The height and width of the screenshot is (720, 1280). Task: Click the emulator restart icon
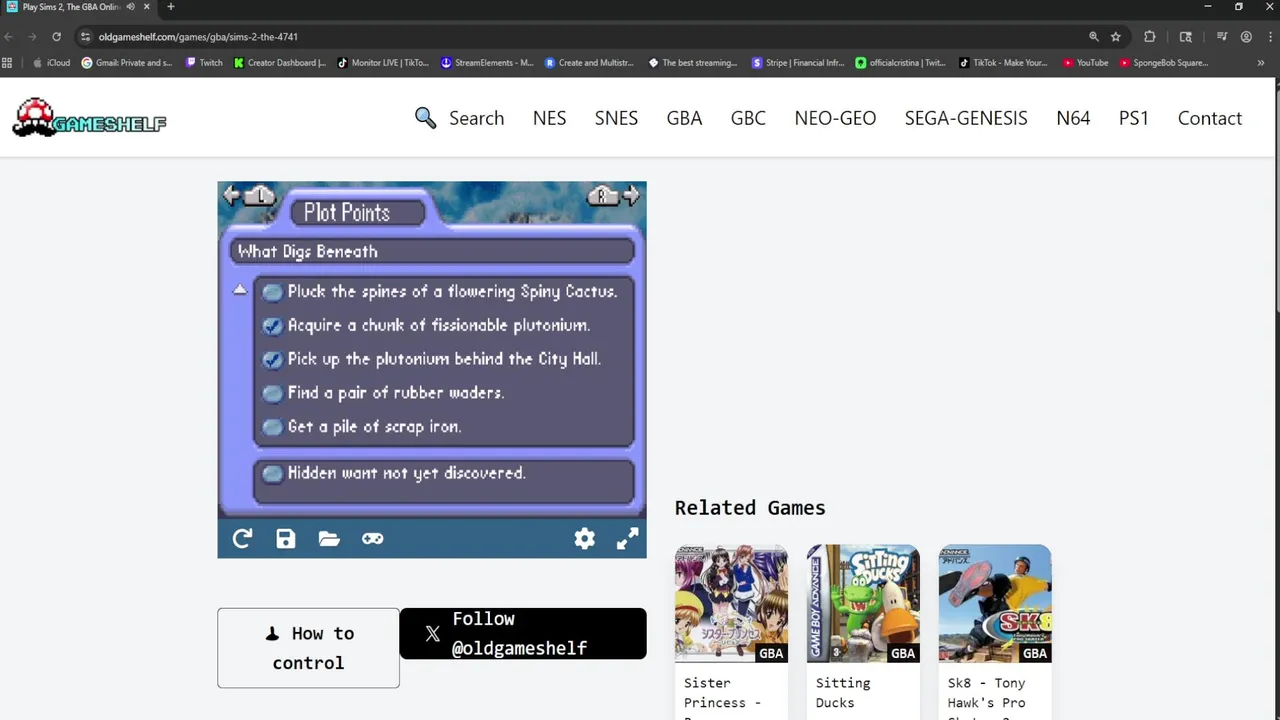tap(242, 539)
